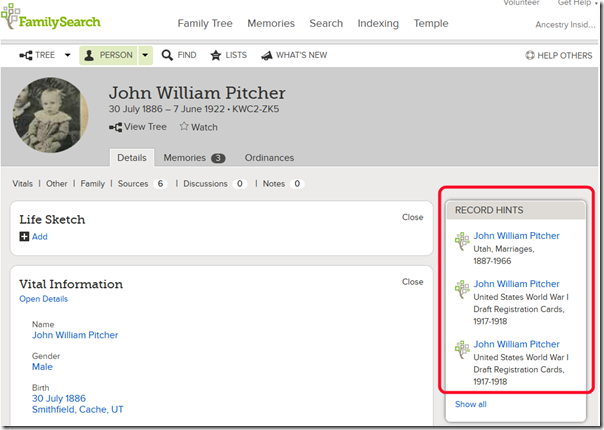Close the Vital Information section
The width and height of the screenshot is (604, 430).
coord(413,282)
